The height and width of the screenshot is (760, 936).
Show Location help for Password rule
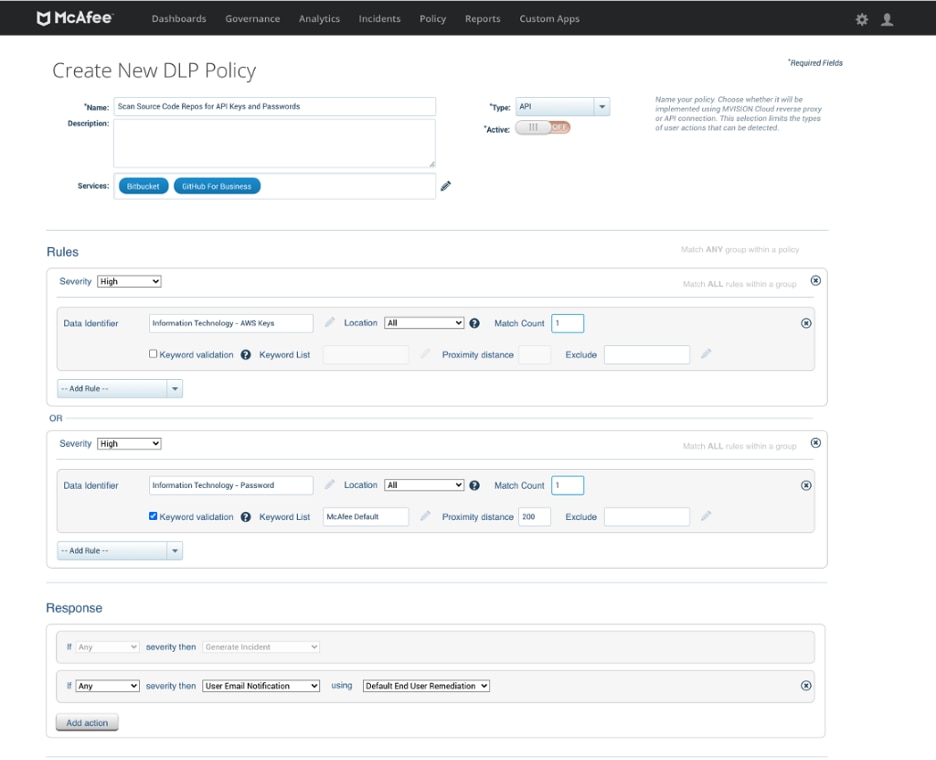point(475,485)
